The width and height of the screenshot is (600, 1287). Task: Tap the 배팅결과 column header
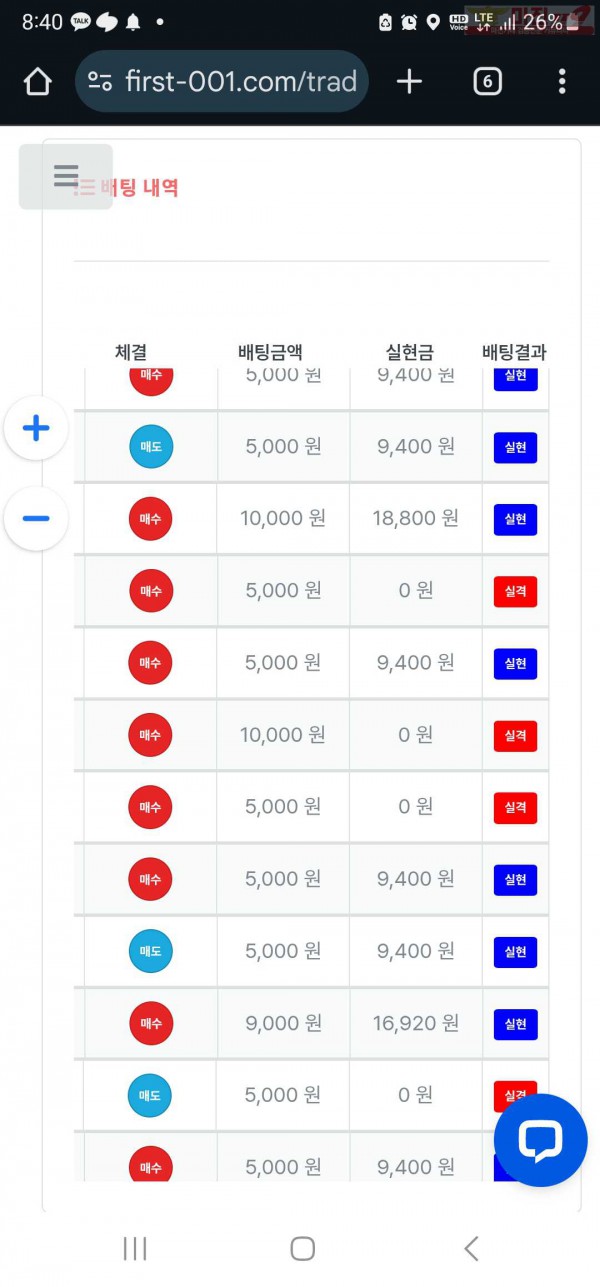coord(512,352)
